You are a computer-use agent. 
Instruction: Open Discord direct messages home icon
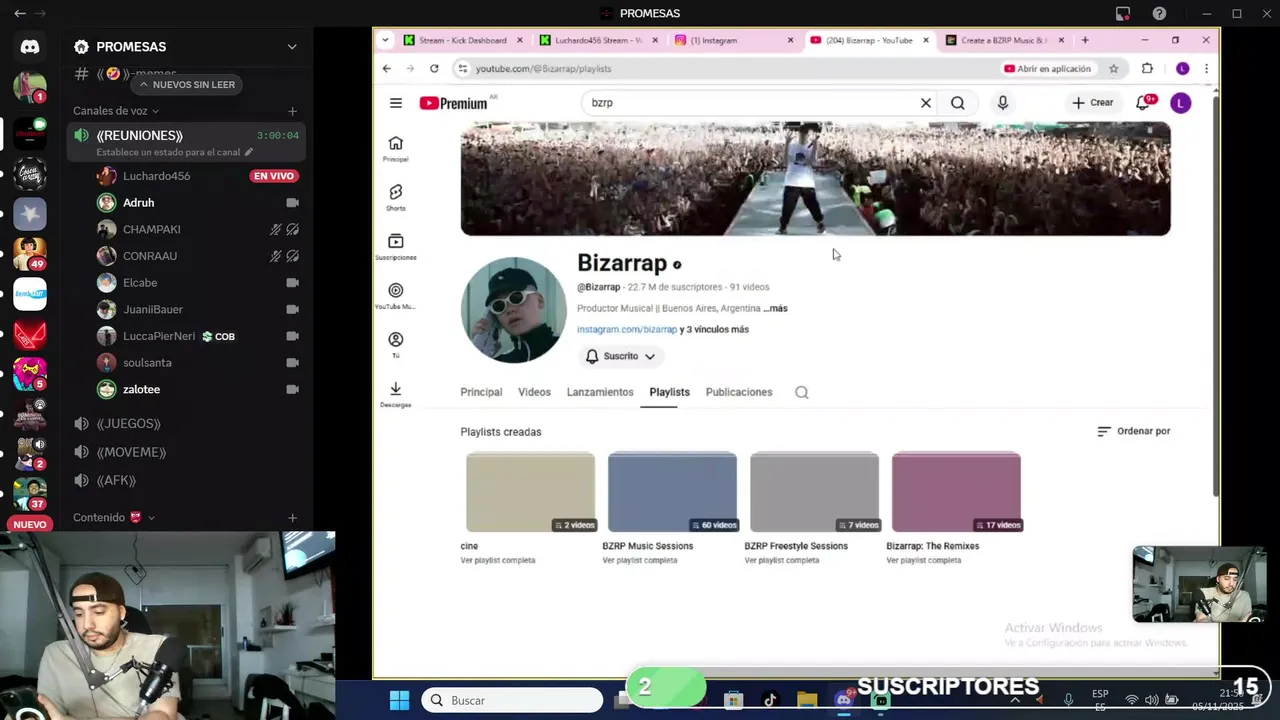coord(30,47)
